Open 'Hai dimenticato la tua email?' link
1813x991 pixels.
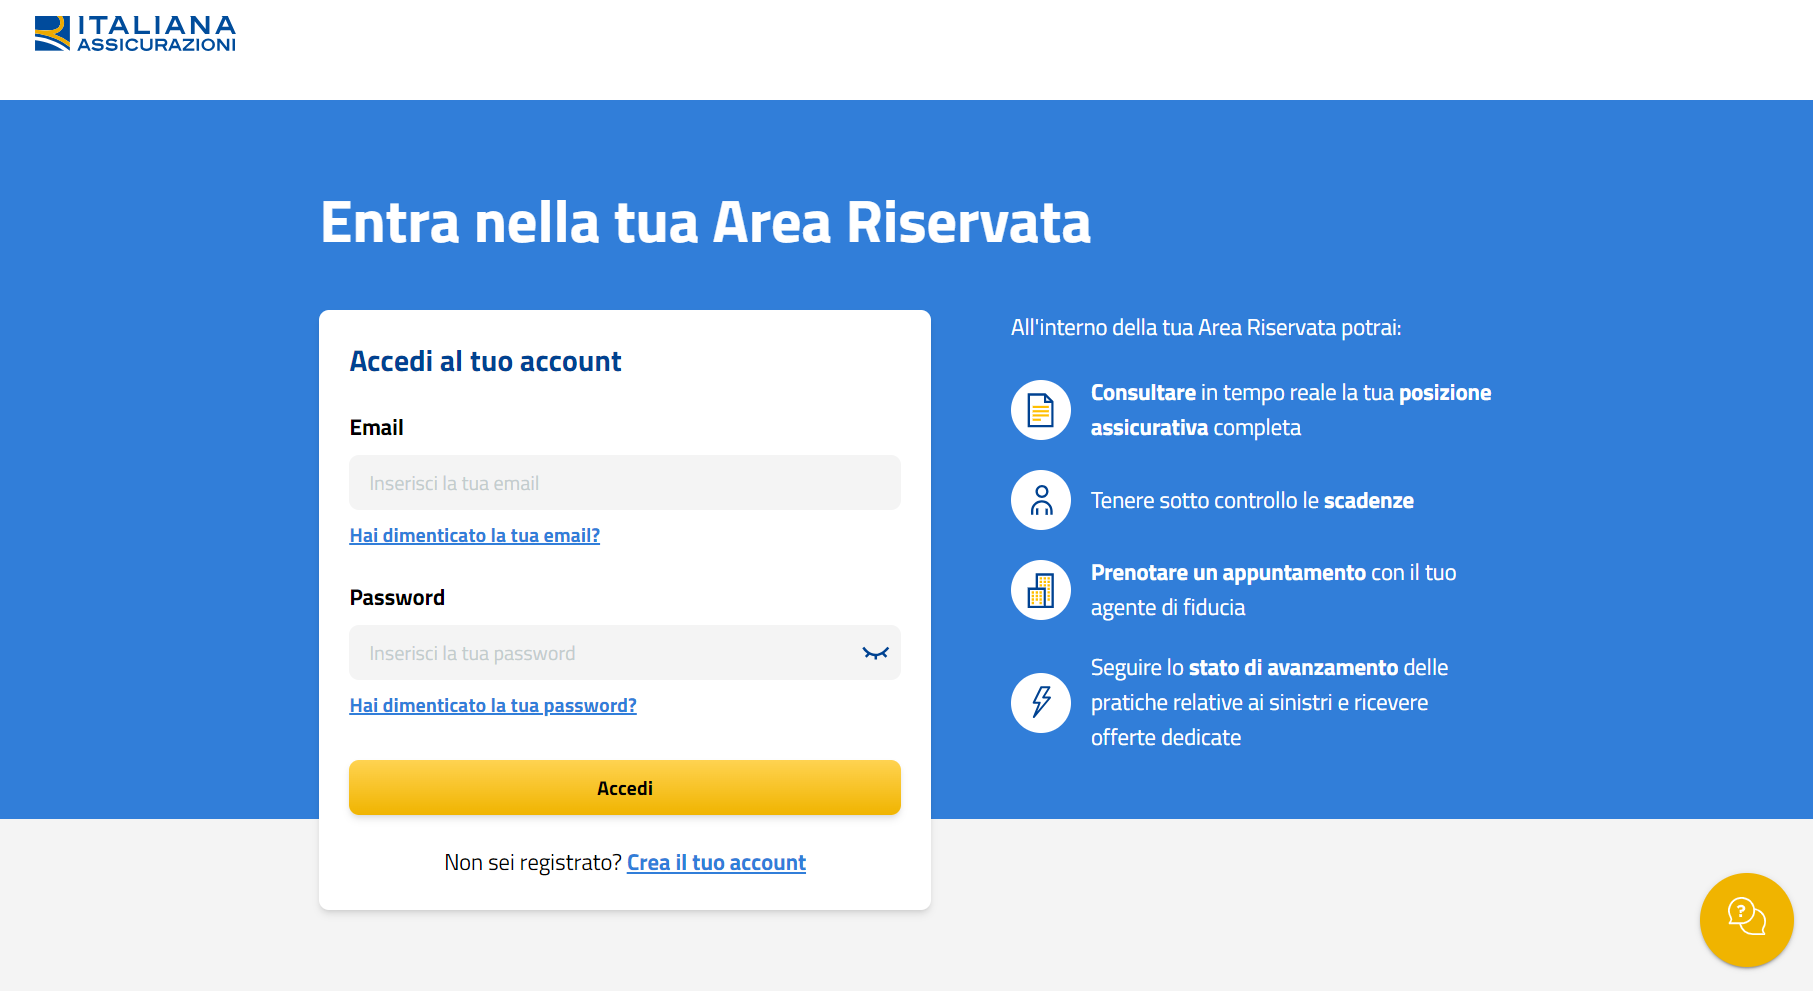click(x=475, y=536)
